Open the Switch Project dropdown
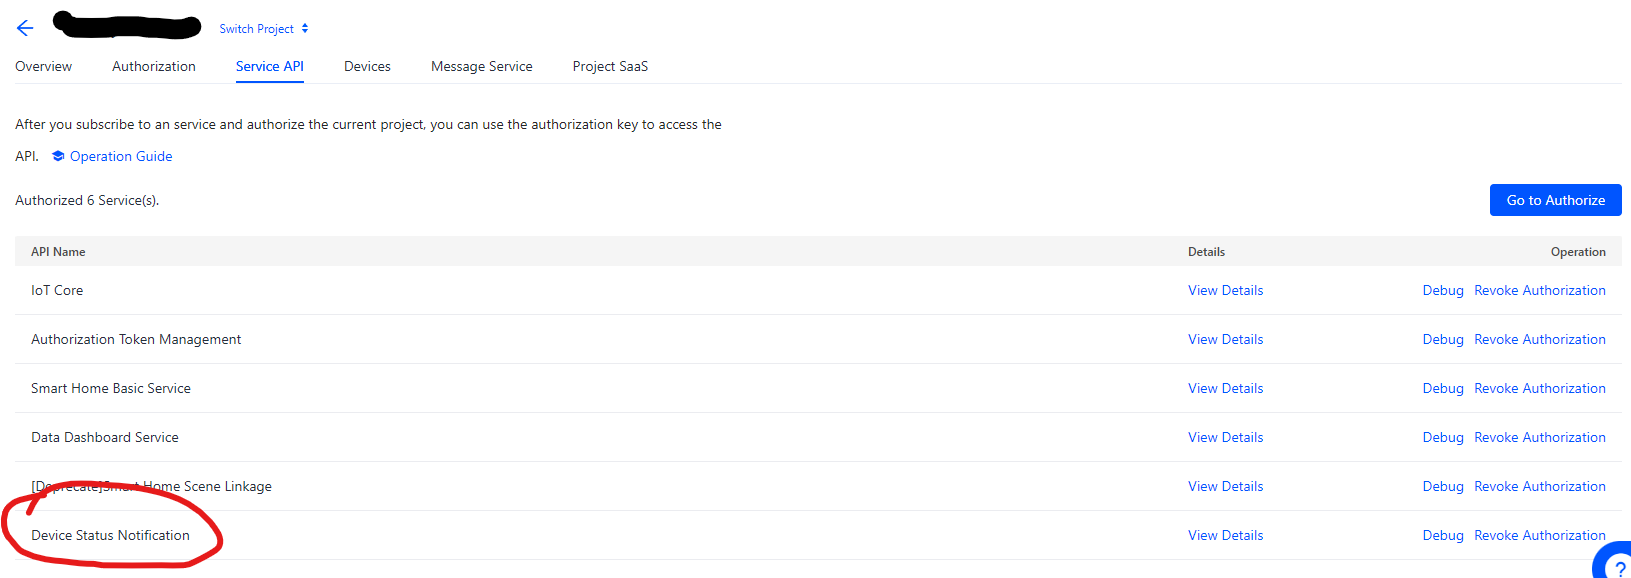The height and width of the screenshot is (578, 1631). (x=264, y=29)
